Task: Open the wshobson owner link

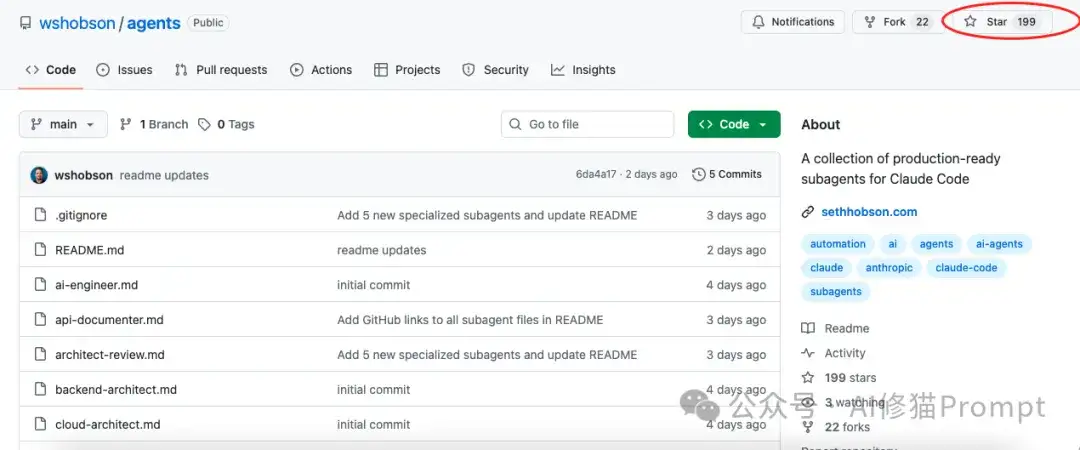Action: (77, 23)
